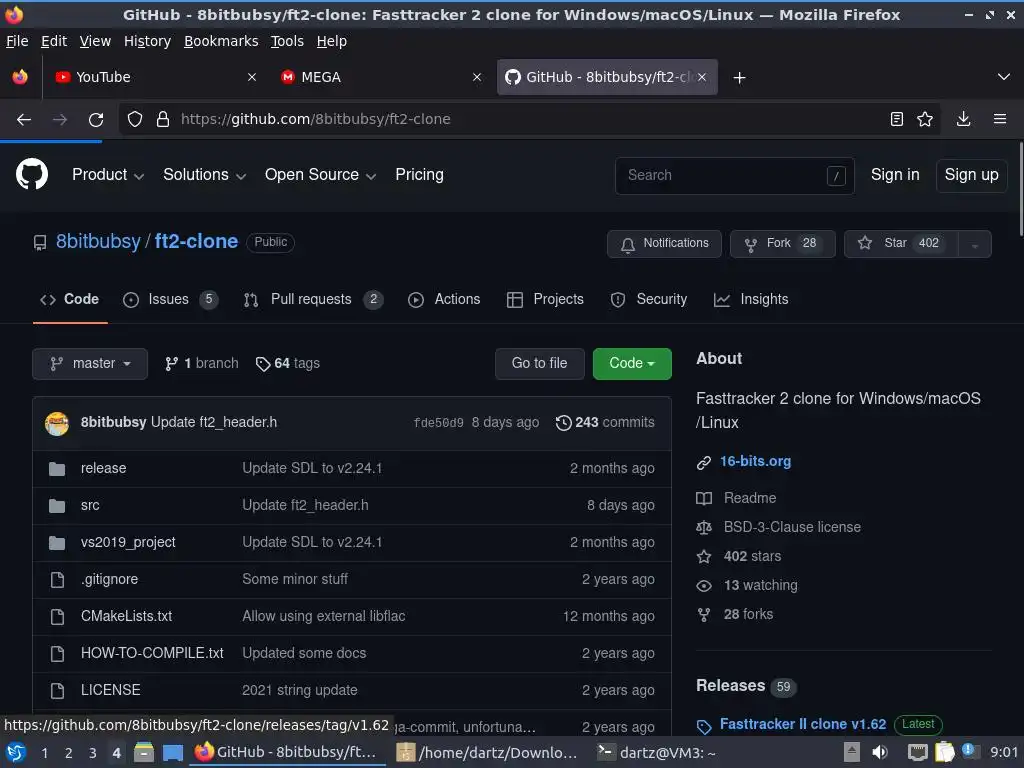Viewport: 1024px width, 768px height.
Task: Open the Actions repository tab
Action: (x=444, y=300)
